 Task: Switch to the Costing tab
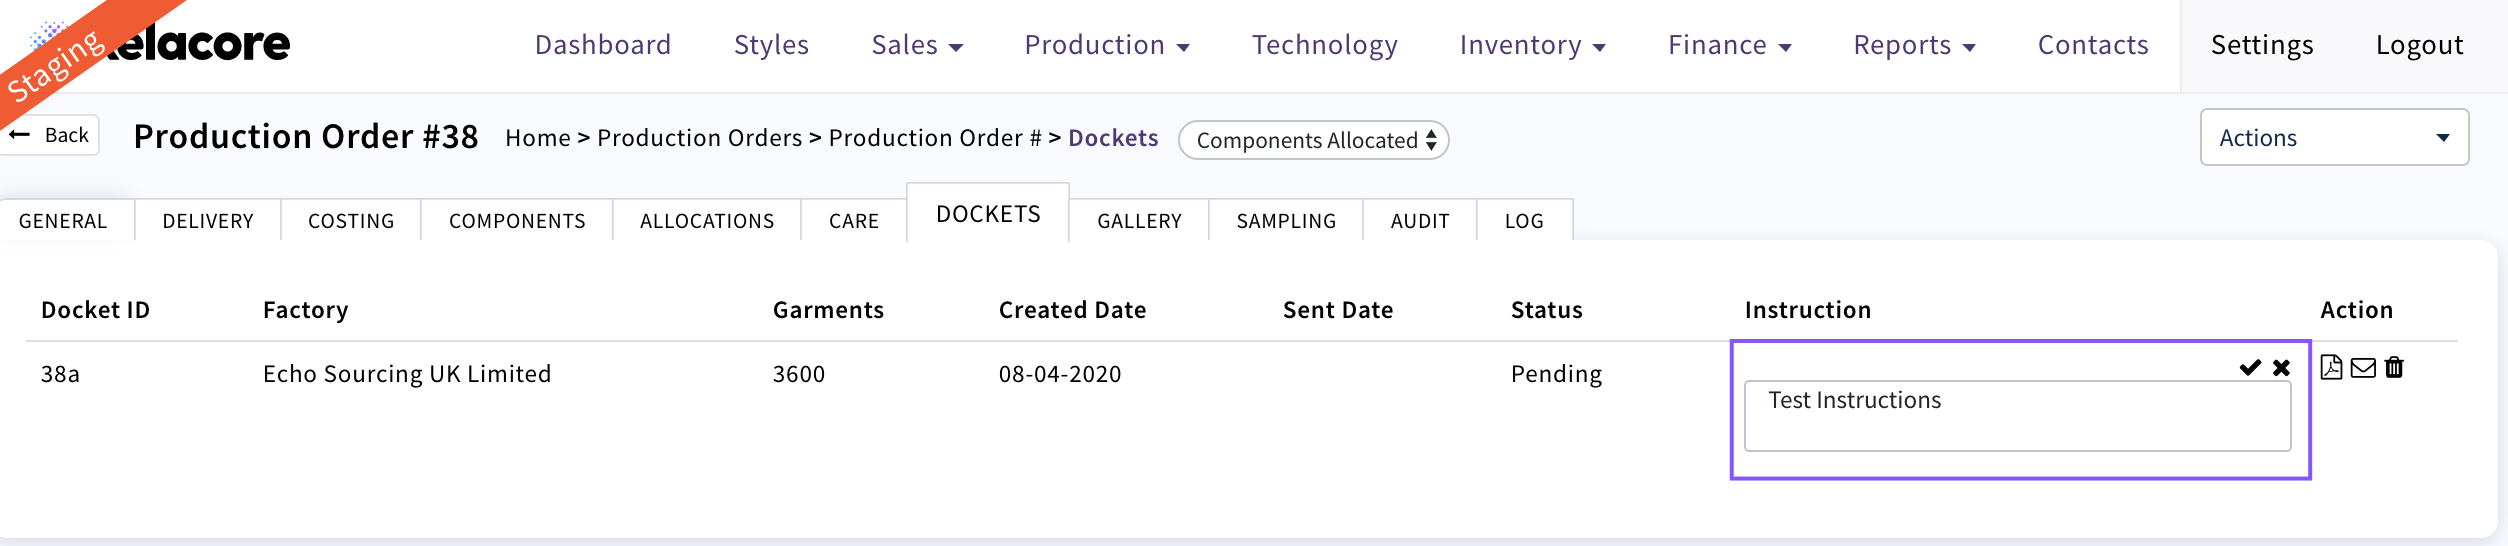point(351,221)
